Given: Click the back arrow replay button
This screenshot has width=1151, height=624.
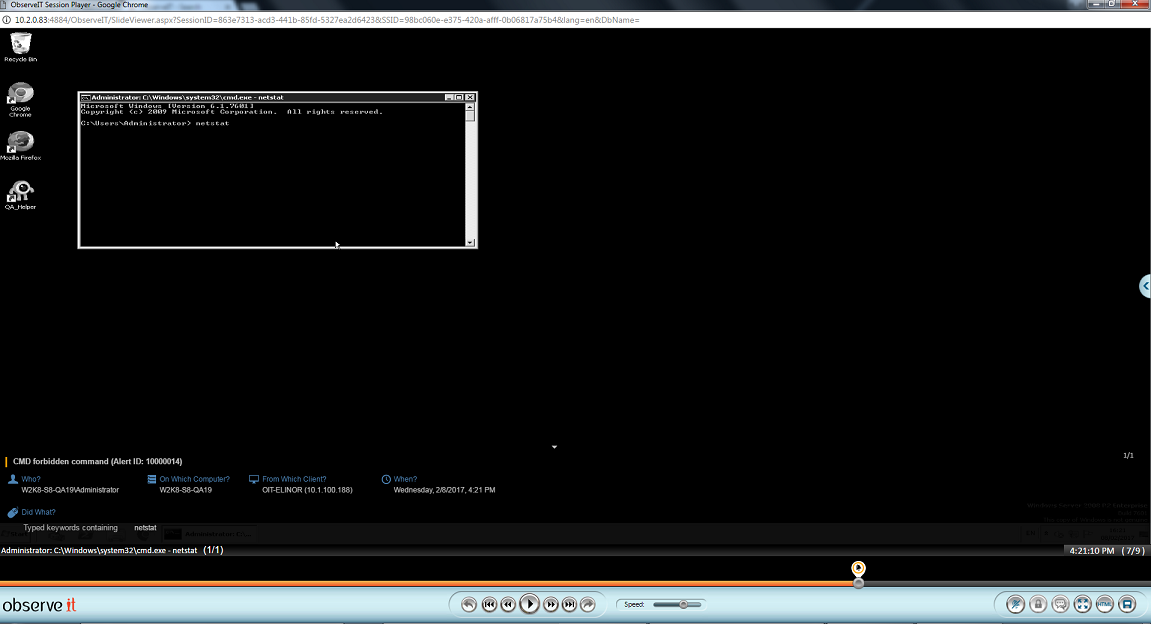Looking at the screenshot, I should click(468, 604).
